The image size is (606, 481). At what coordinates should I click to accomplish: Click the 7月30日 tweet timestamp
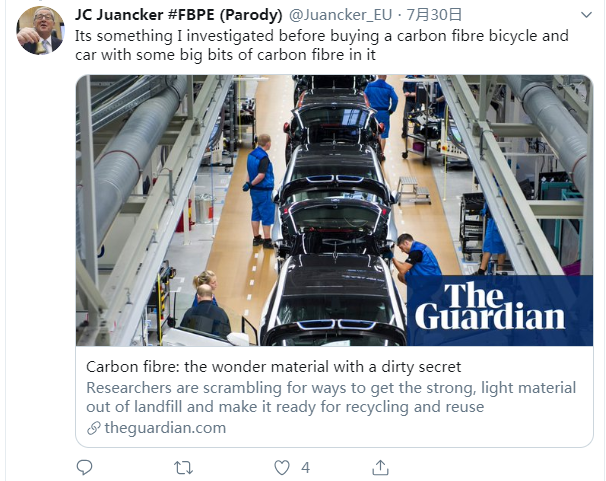tap(434, 15)
